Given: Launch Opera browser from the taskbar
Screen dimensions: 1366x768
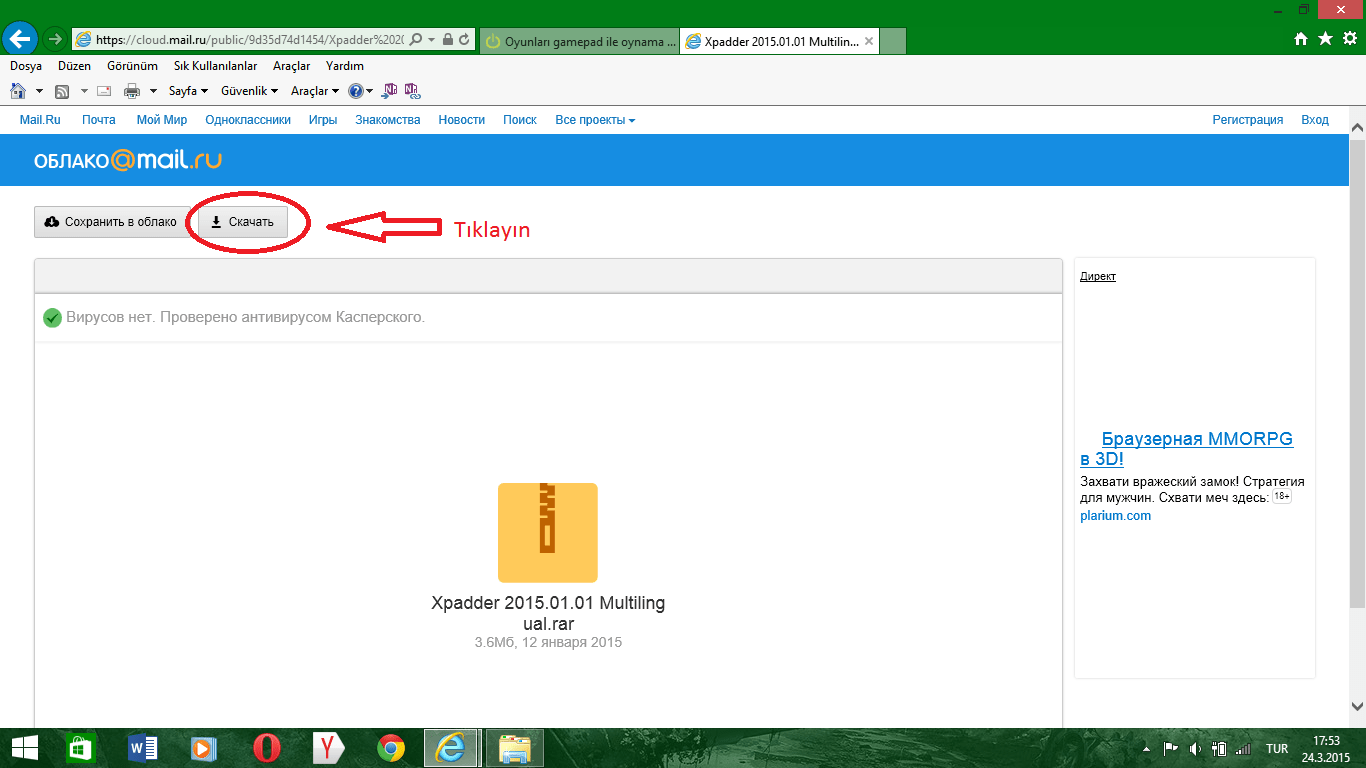Looking at the screenshot, I should pos(266,748).
